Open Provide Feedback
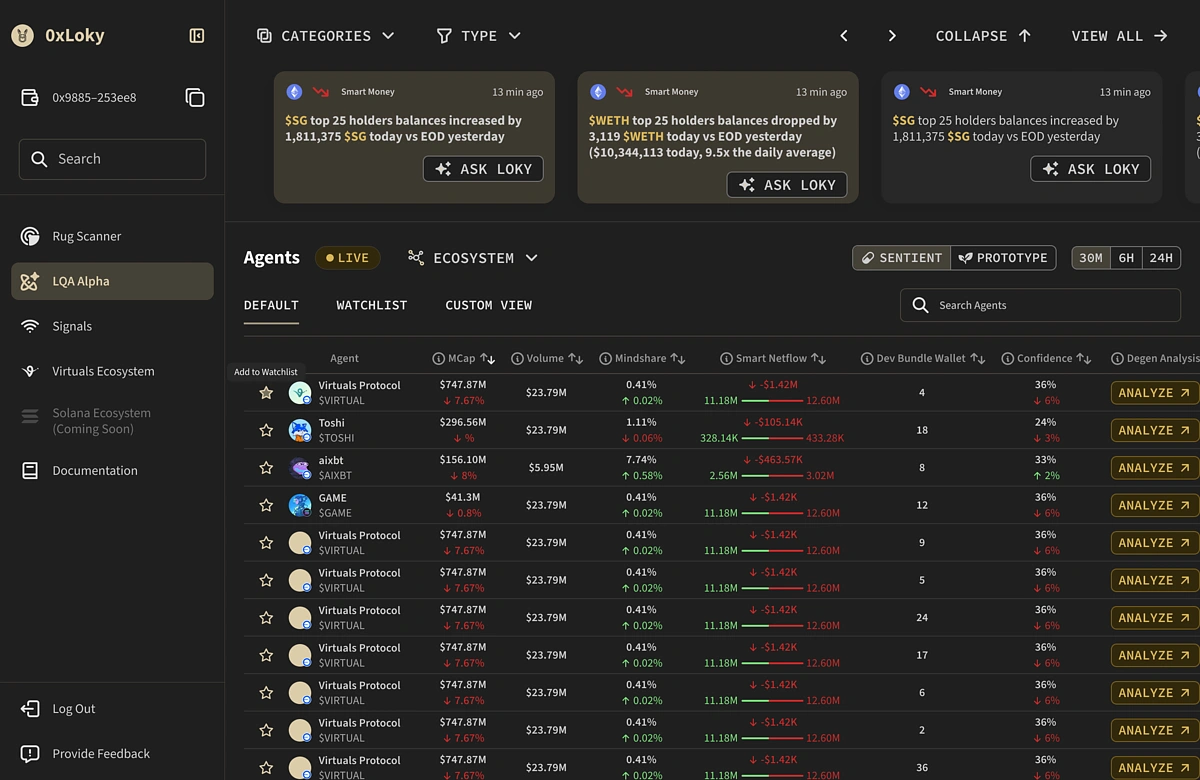This screenshot has width=1200, height=780. coord(86,754)
